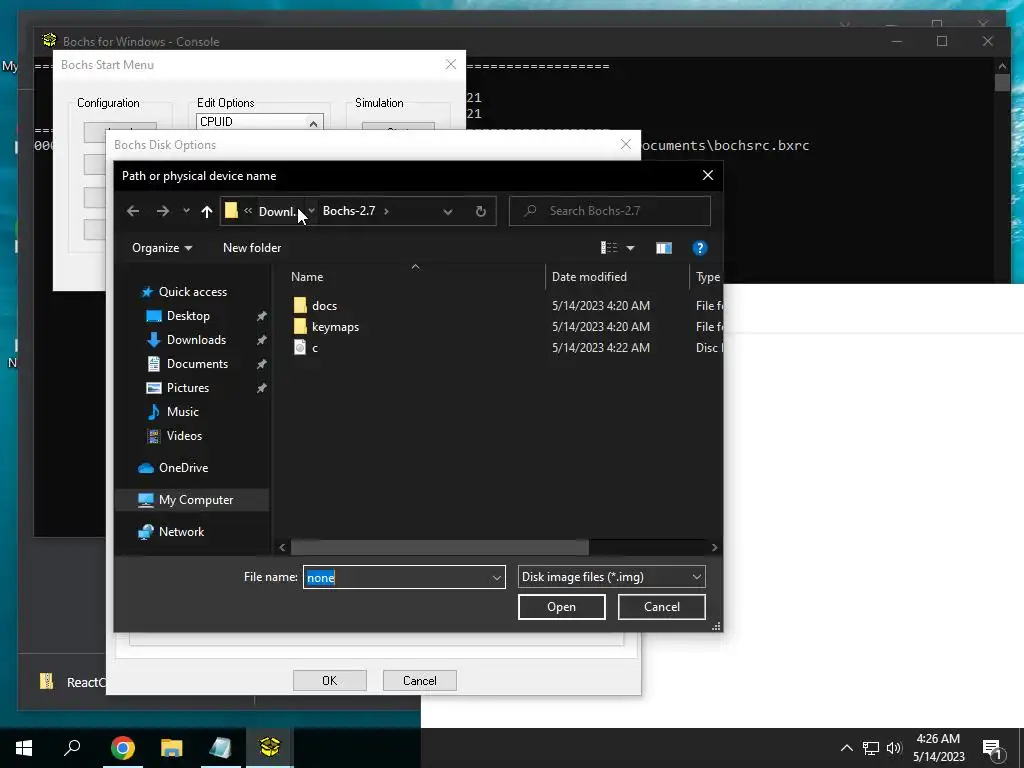Open the volume speaker tray icon

tap(894, 748)
